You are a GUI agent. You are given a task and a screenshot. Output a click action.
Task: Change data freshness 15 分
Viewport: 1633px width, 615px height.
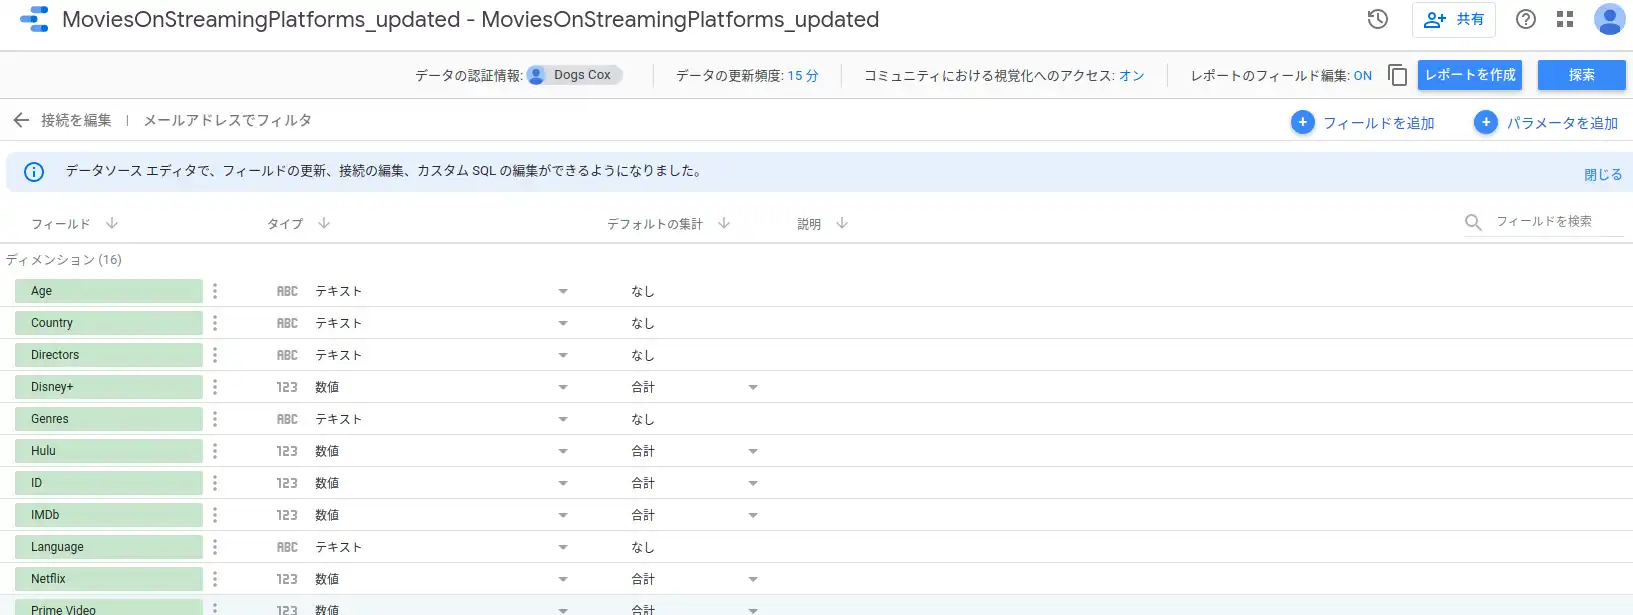[x=803, y=76]
